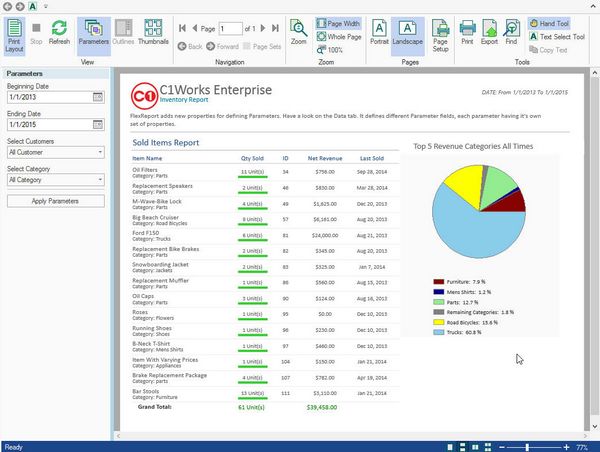
Task: Select multi-page grid view in status bar
Action: coord(488,447)
